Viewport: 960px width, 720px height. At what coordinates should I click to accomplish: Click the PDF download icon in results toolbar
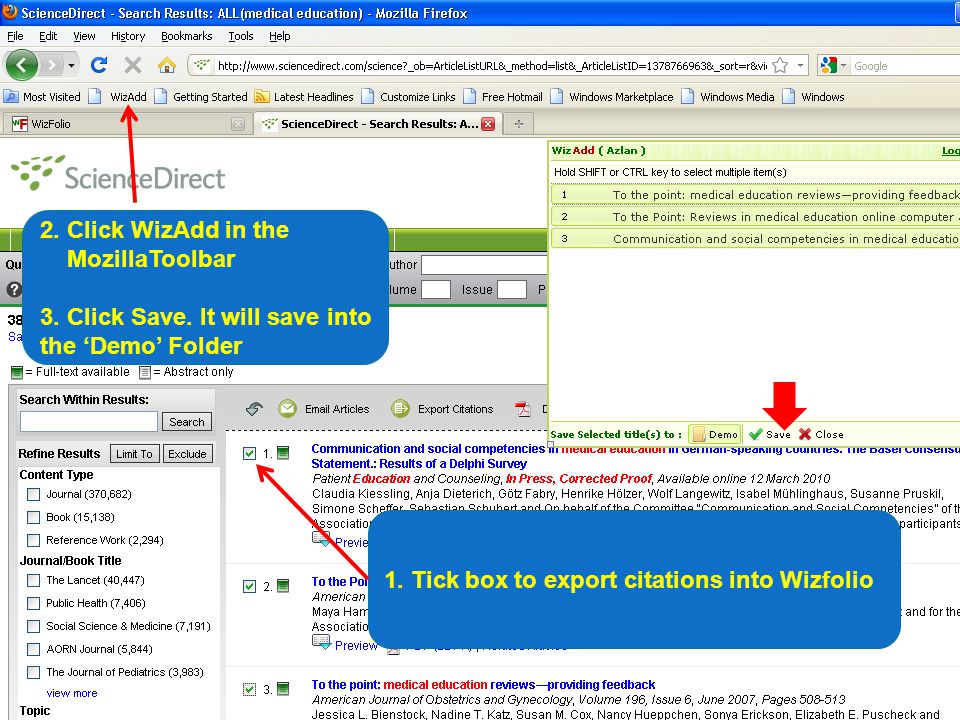pos(522,408)
